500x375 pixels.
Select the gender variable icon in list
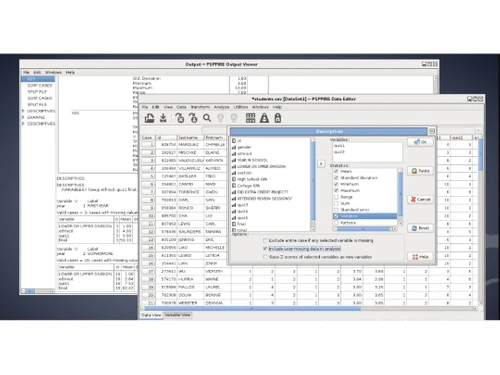(x=234, y=147)
